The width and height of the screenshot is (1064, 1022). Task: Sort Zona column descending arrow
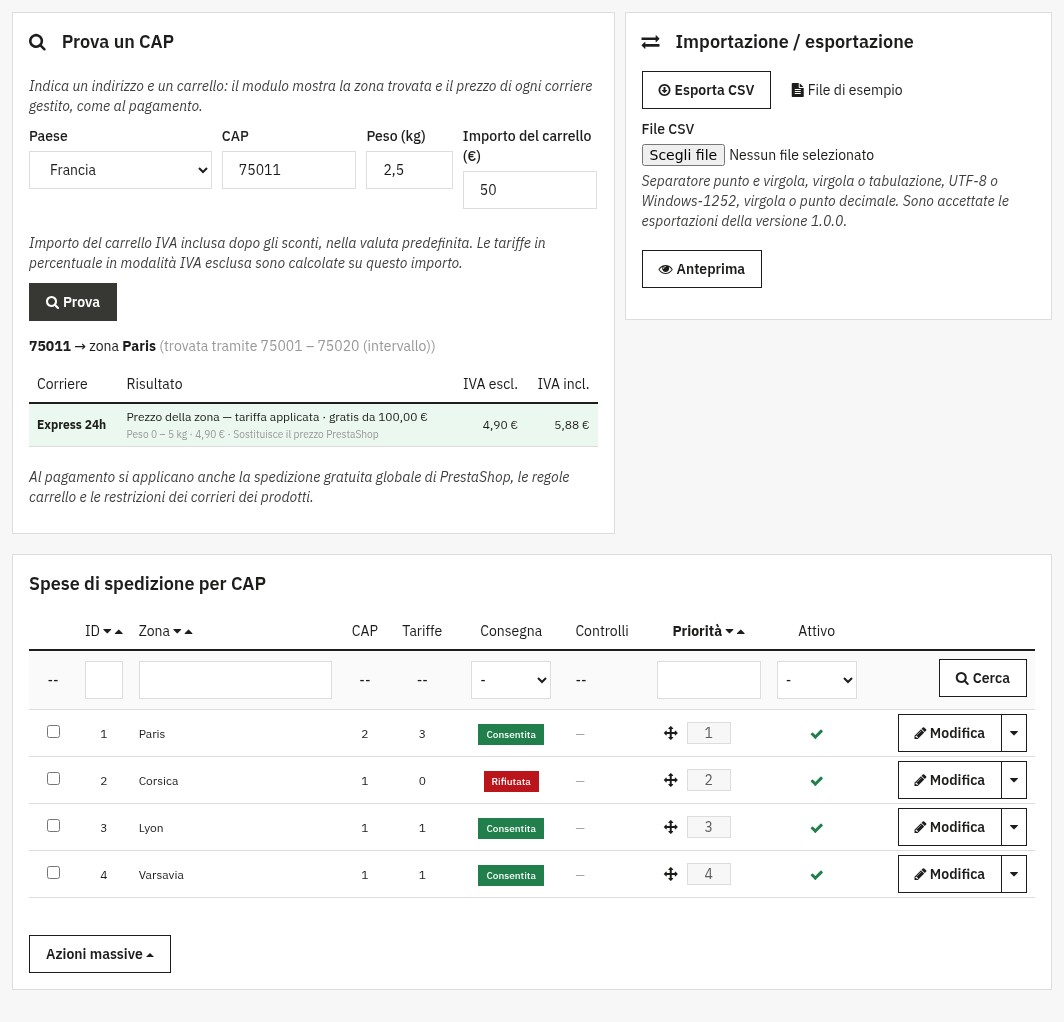pyautogui.click(x=177, y=632)
